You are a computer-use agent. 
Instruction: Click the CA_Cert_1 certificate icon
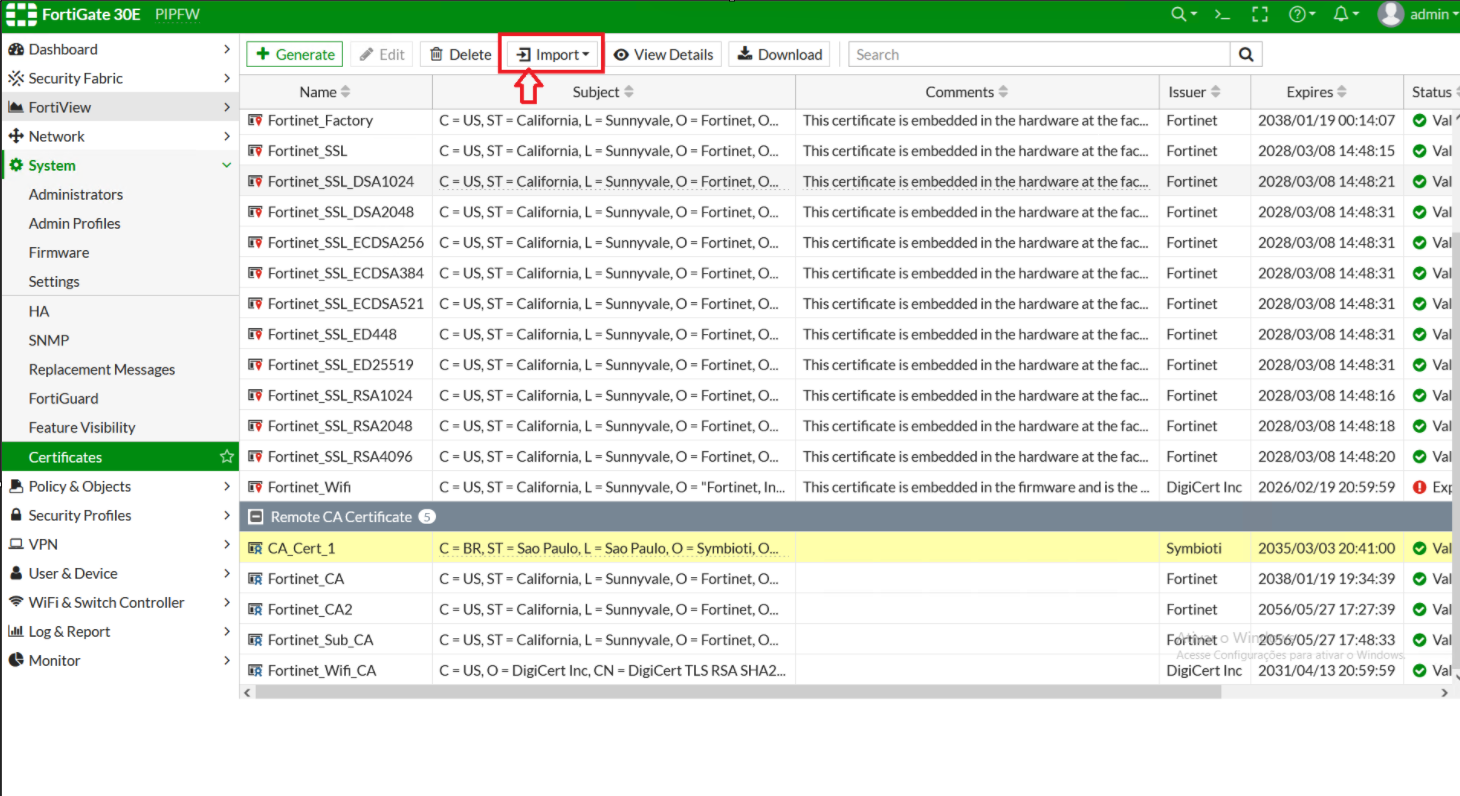click(x=255, y=548)
